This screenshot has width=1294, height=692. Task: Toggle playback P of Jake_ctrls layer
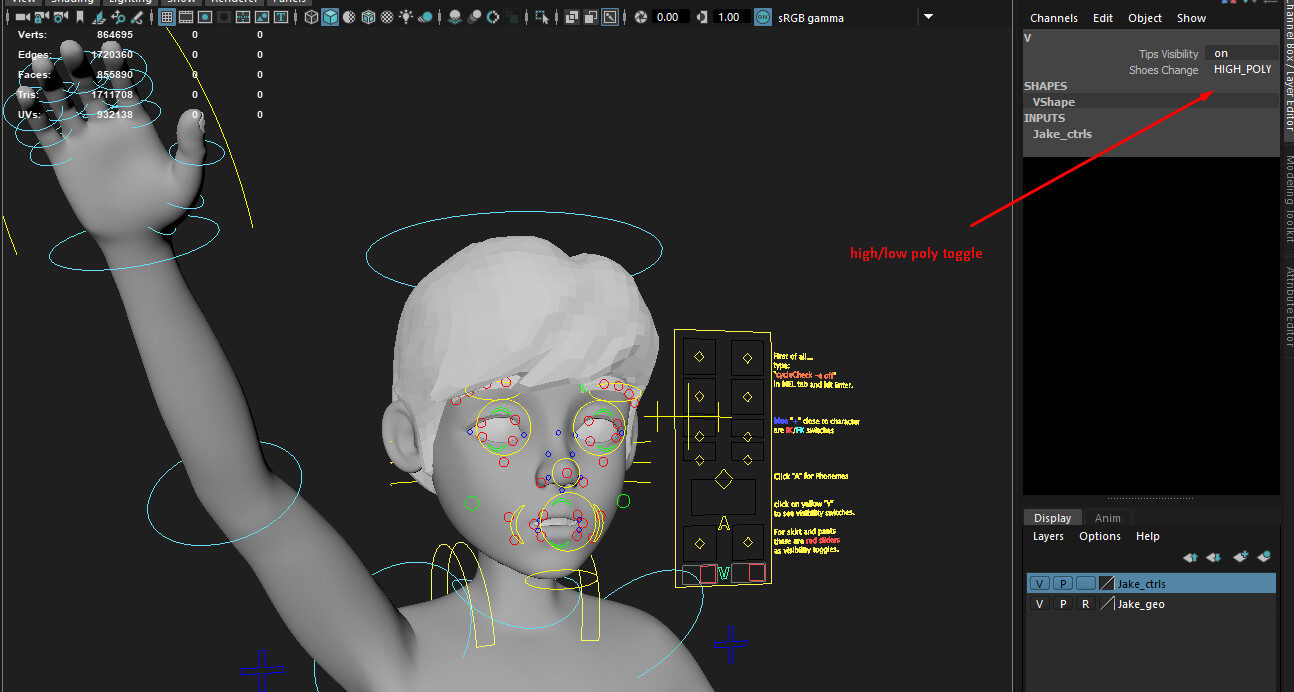tap(1062, 584)
